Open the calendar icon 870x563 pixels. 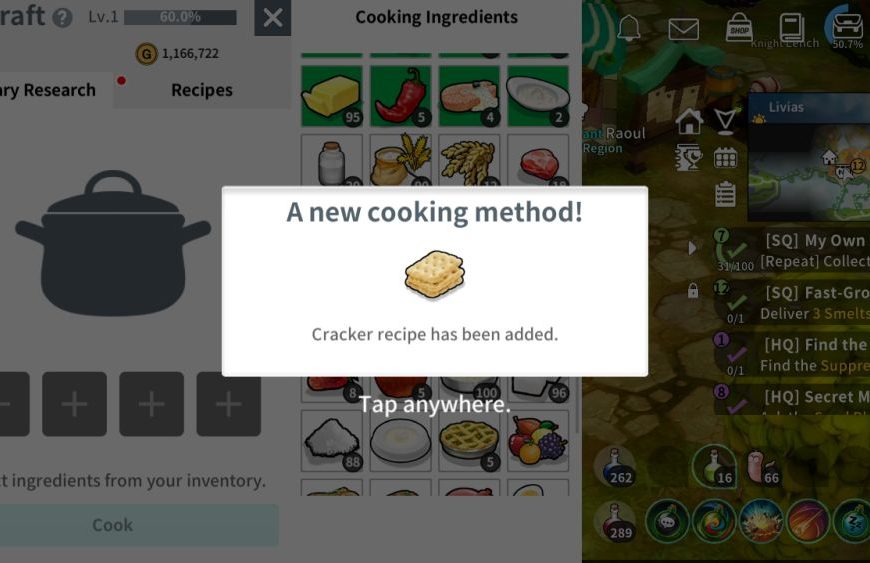(x=725, y=158)
